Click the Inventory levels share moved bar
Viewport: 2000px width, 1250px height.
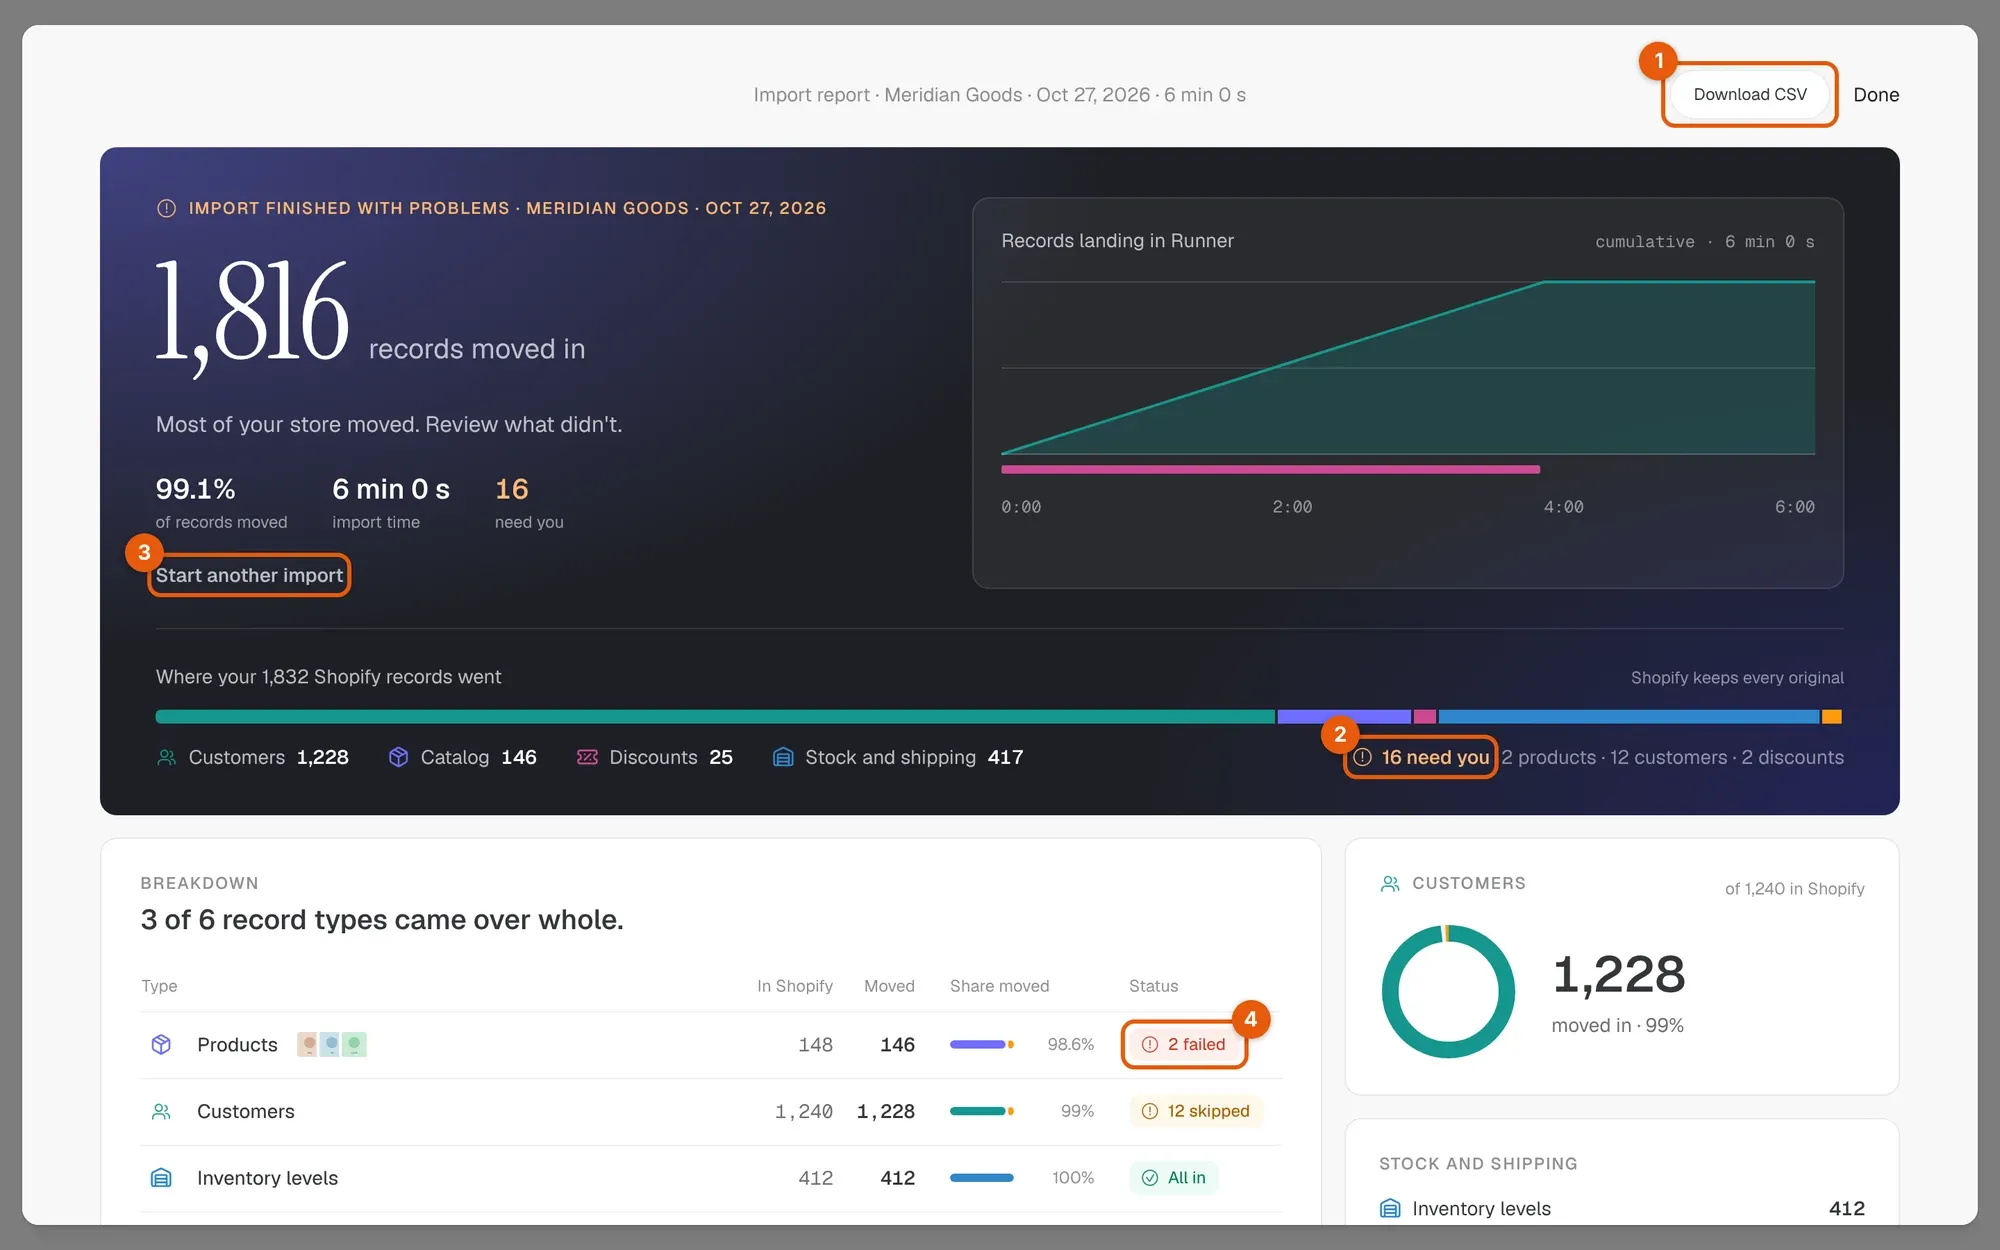point(982,1178)
